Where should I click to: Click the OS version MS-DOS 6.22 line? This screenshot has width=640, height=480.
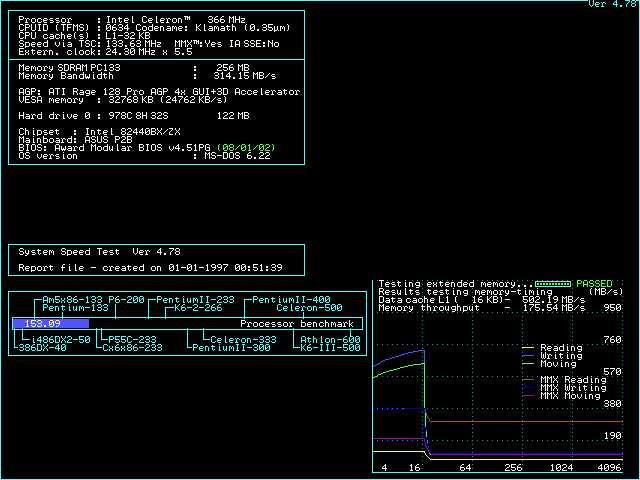144,156
